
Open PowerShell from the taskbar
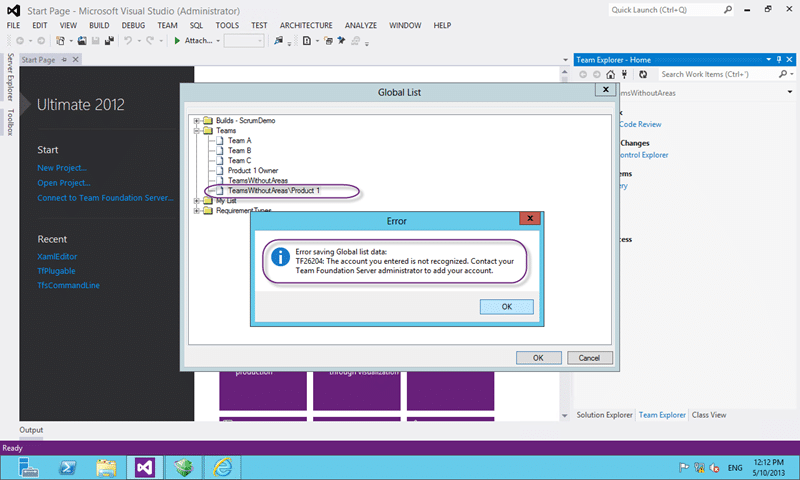tap(67, 467)
